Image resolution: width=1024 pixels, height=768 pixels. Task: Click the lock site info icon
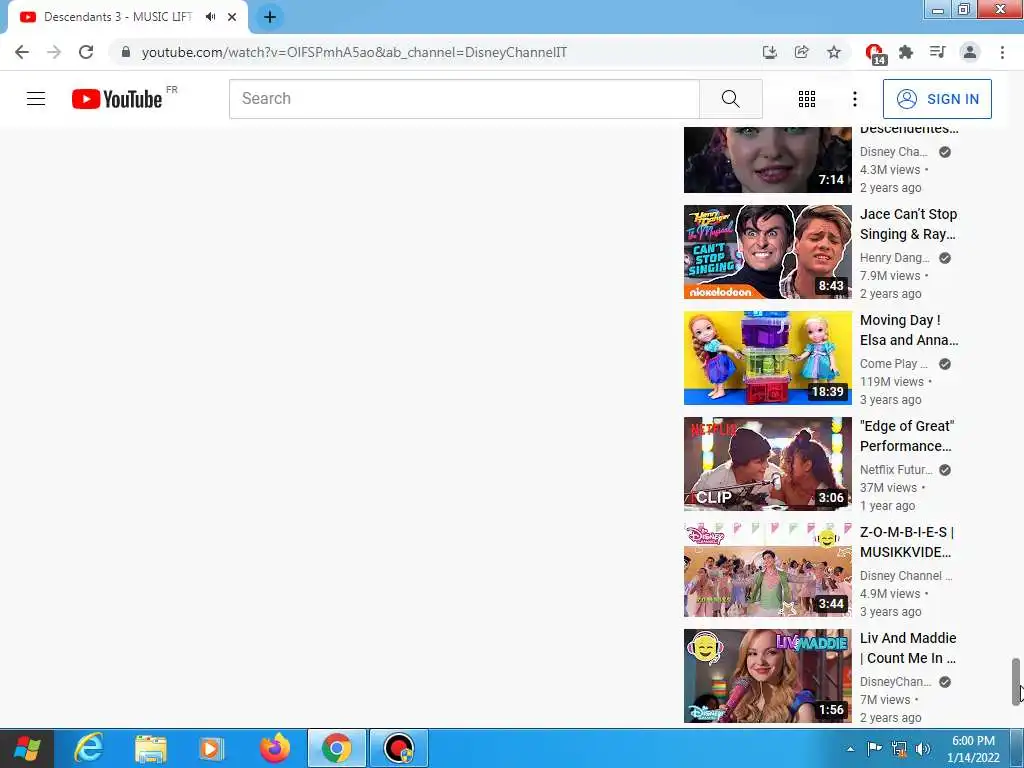(126, 52)
